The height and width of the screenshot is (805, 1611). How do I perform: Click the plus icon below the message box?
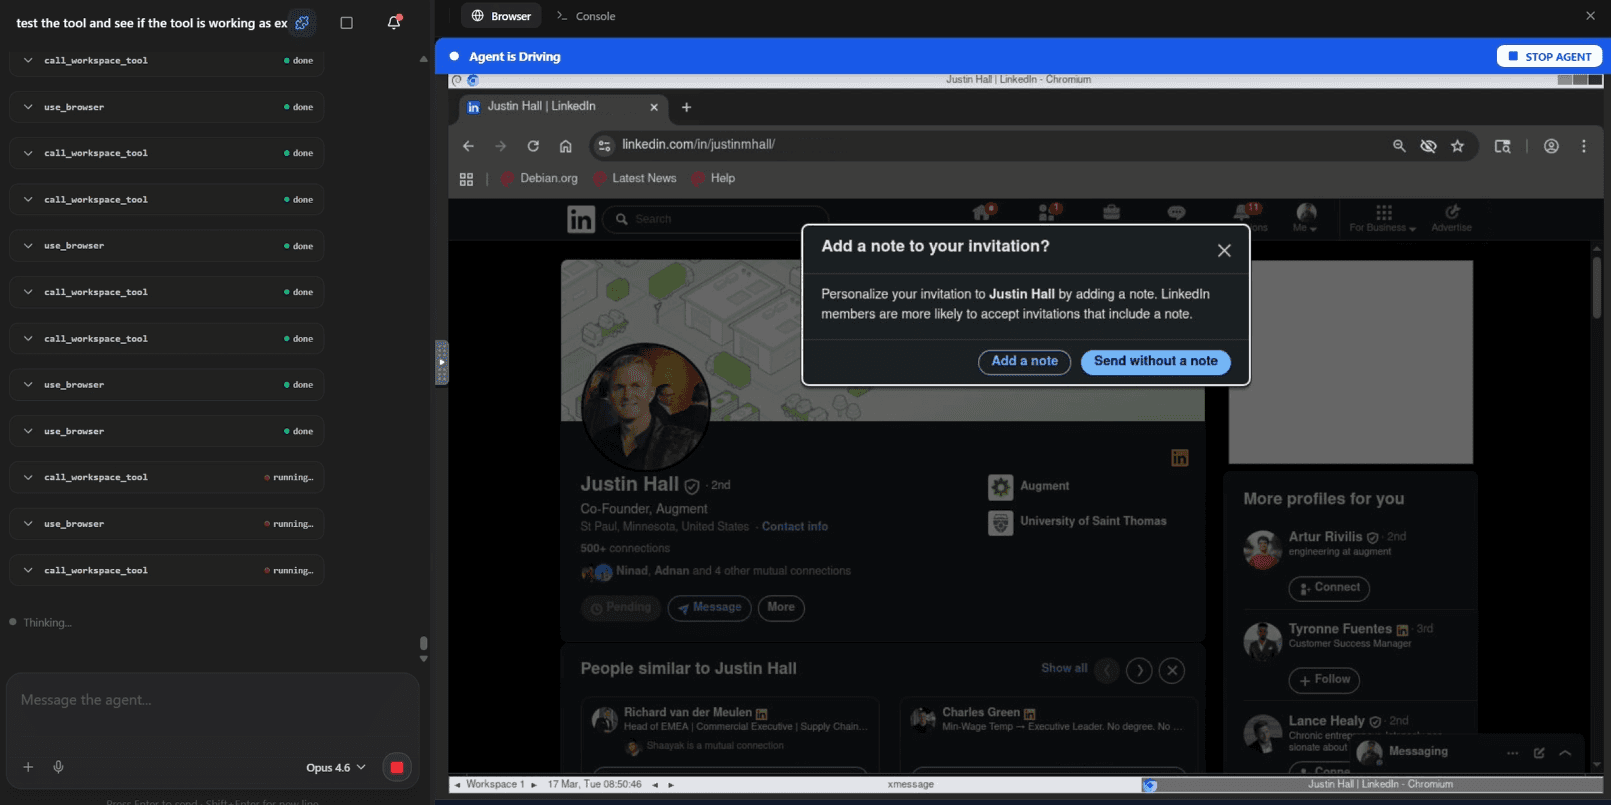point(28,767)
